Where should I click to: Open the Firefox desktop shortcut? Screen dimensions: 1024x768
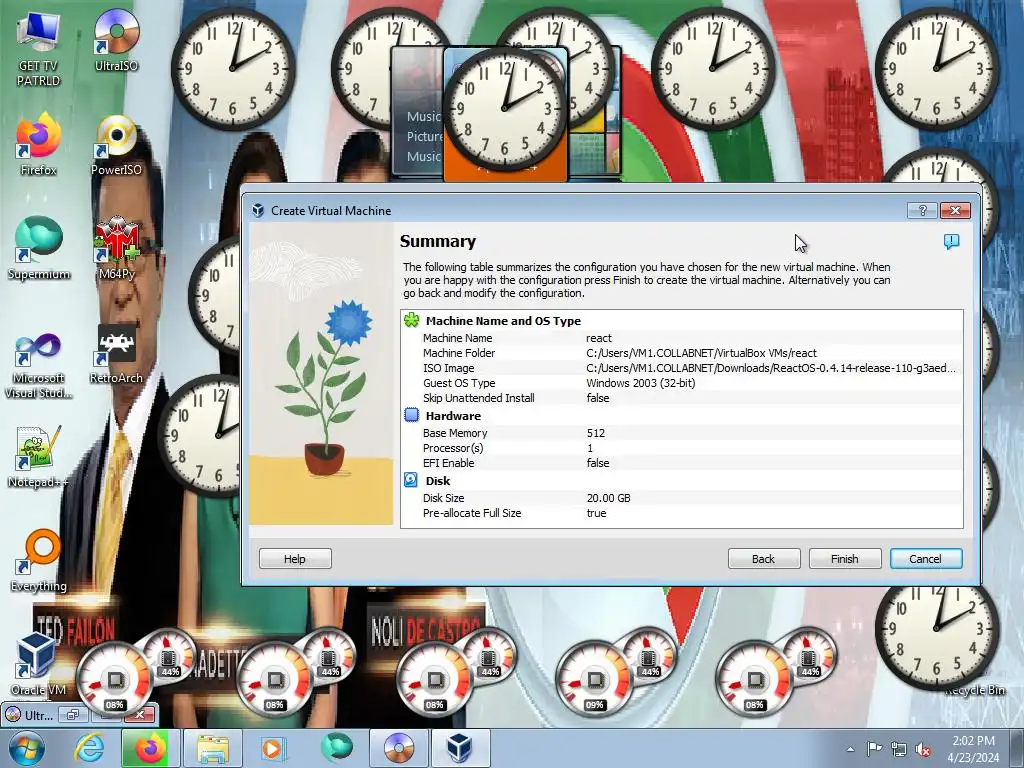pos(38,145)
